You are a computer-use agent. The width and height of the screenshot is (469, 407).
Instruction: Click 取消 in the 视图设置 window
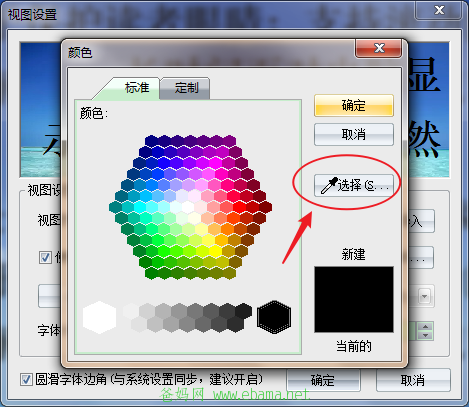click(413, 380)
